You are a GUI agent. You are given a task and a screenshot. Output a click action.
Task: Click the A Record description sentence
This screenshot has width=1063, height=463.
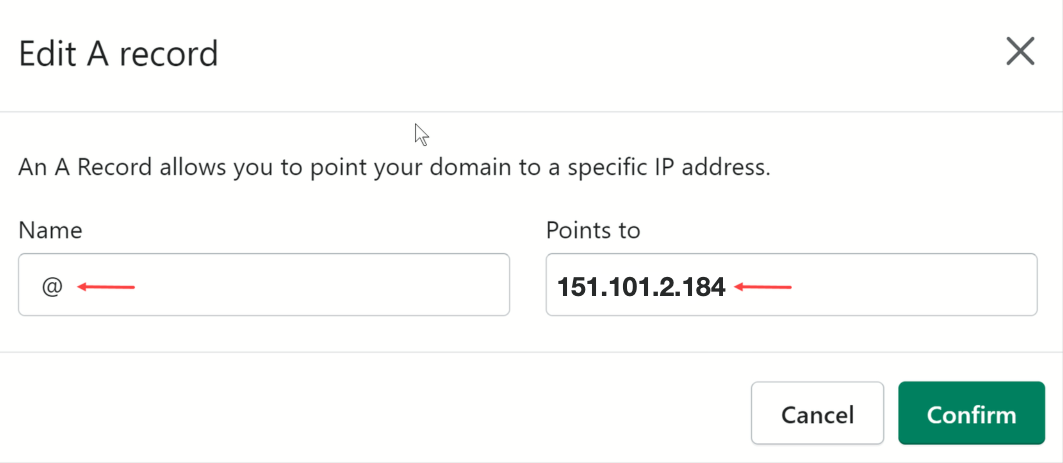coord(394,167)
